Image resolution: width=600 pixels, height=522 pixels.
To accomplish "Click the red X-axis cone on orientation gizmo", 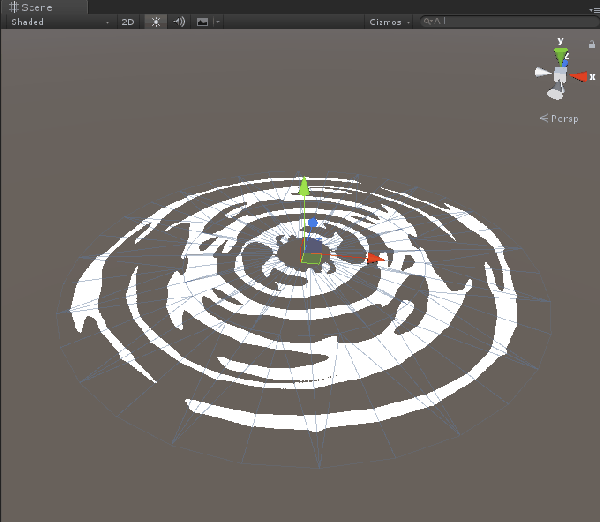I will pyautogui.click(x=579, y=76).
